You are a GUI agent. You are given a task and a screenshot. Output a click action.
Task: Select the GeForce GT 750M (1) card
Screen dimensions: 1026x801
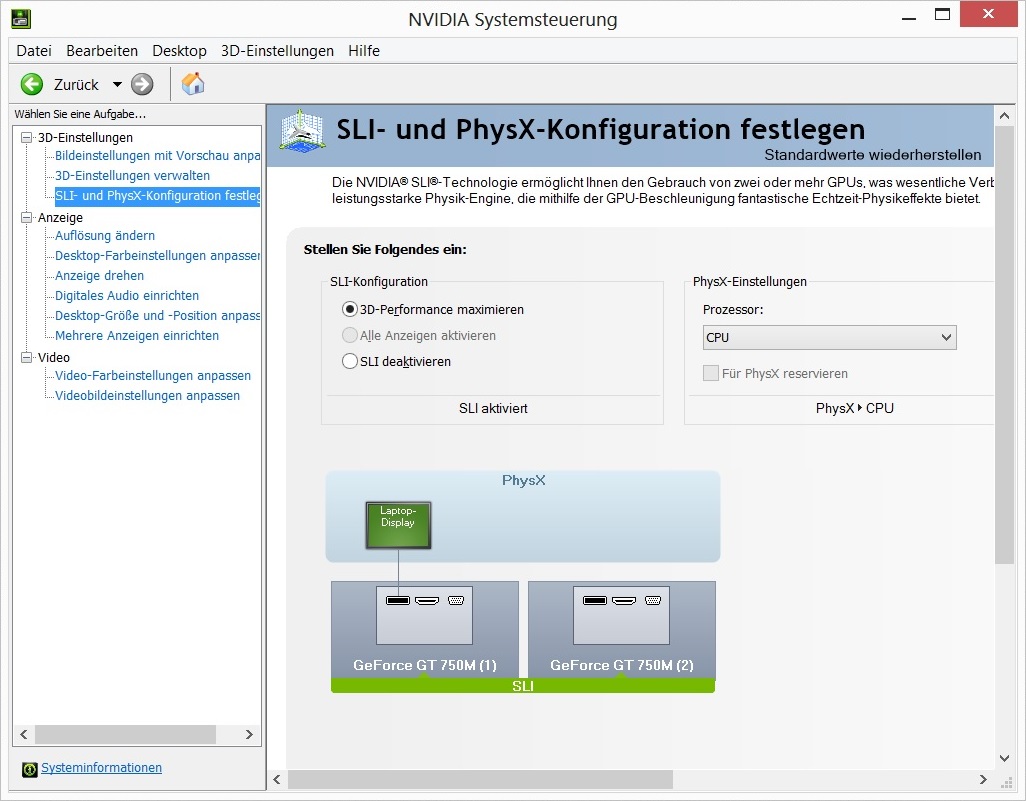pos(425,630)
